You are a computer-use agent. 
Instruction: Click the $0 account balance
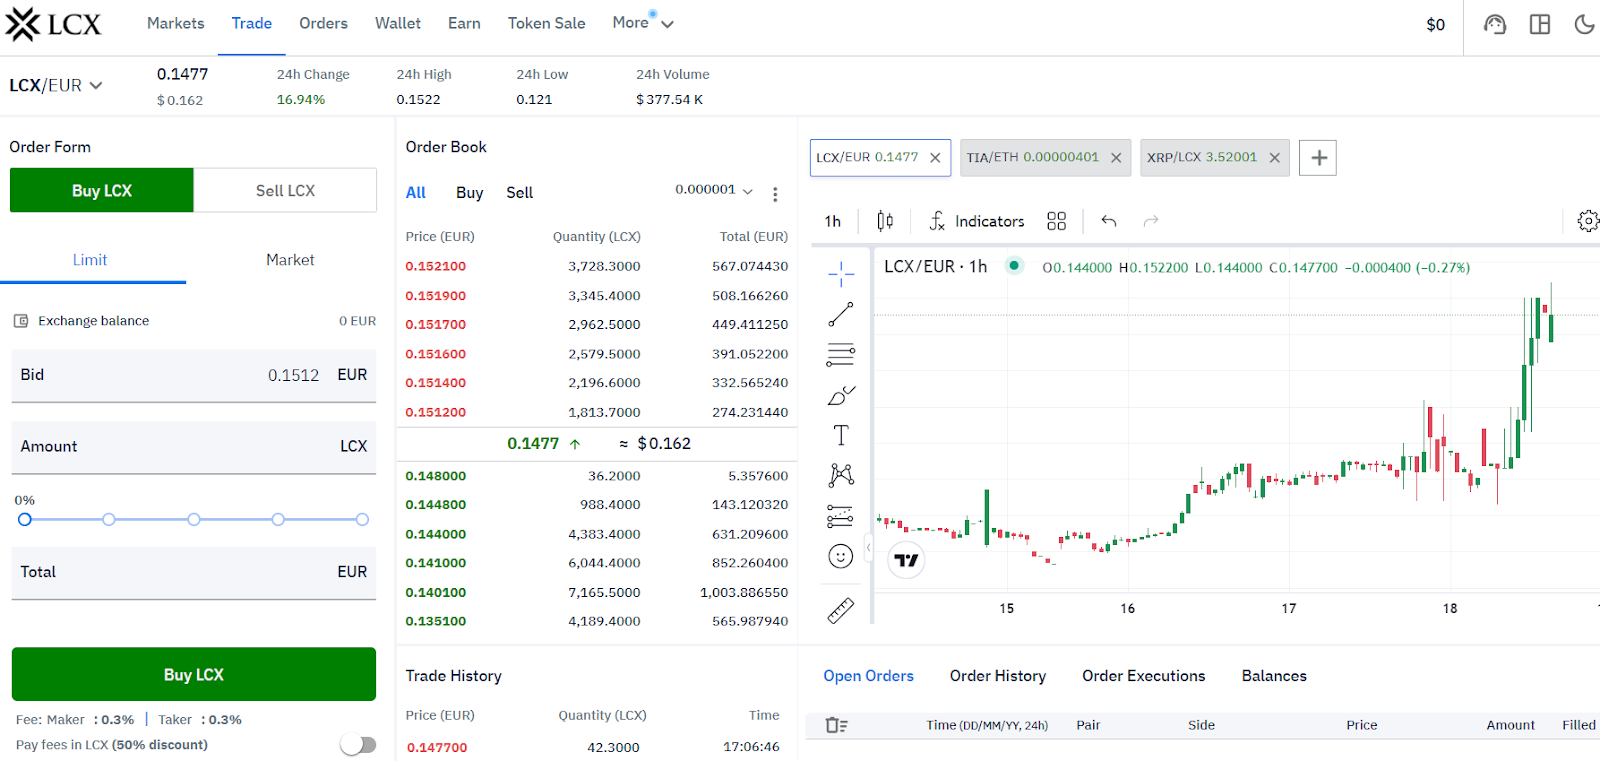[1436, 25]
